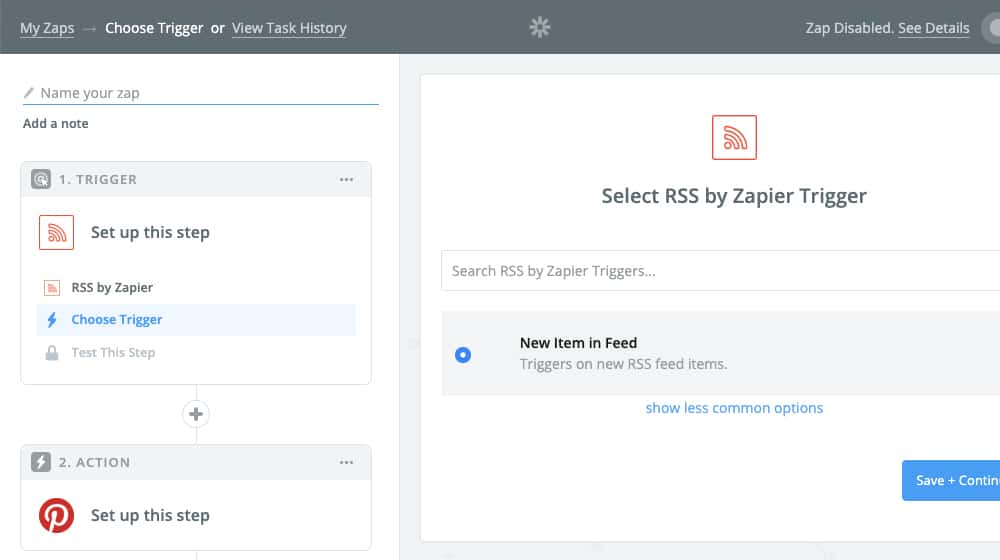This screenshot has height=560, width=1000.
Task: Open the Trigger step three-dot menu
Action: [346, 180]
